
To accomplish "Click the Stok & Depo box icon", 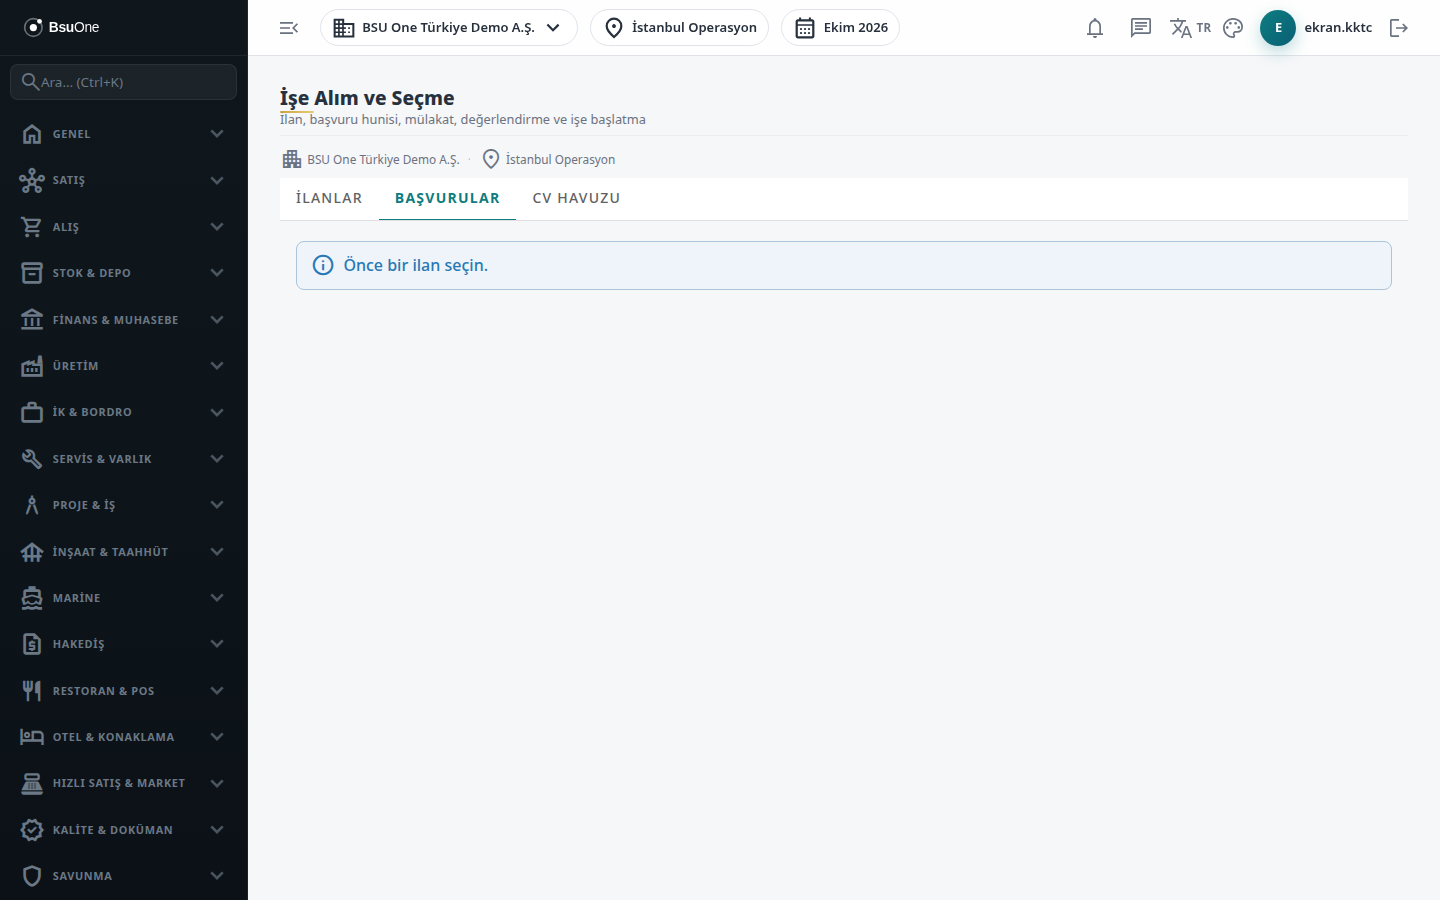I will 32,273.
